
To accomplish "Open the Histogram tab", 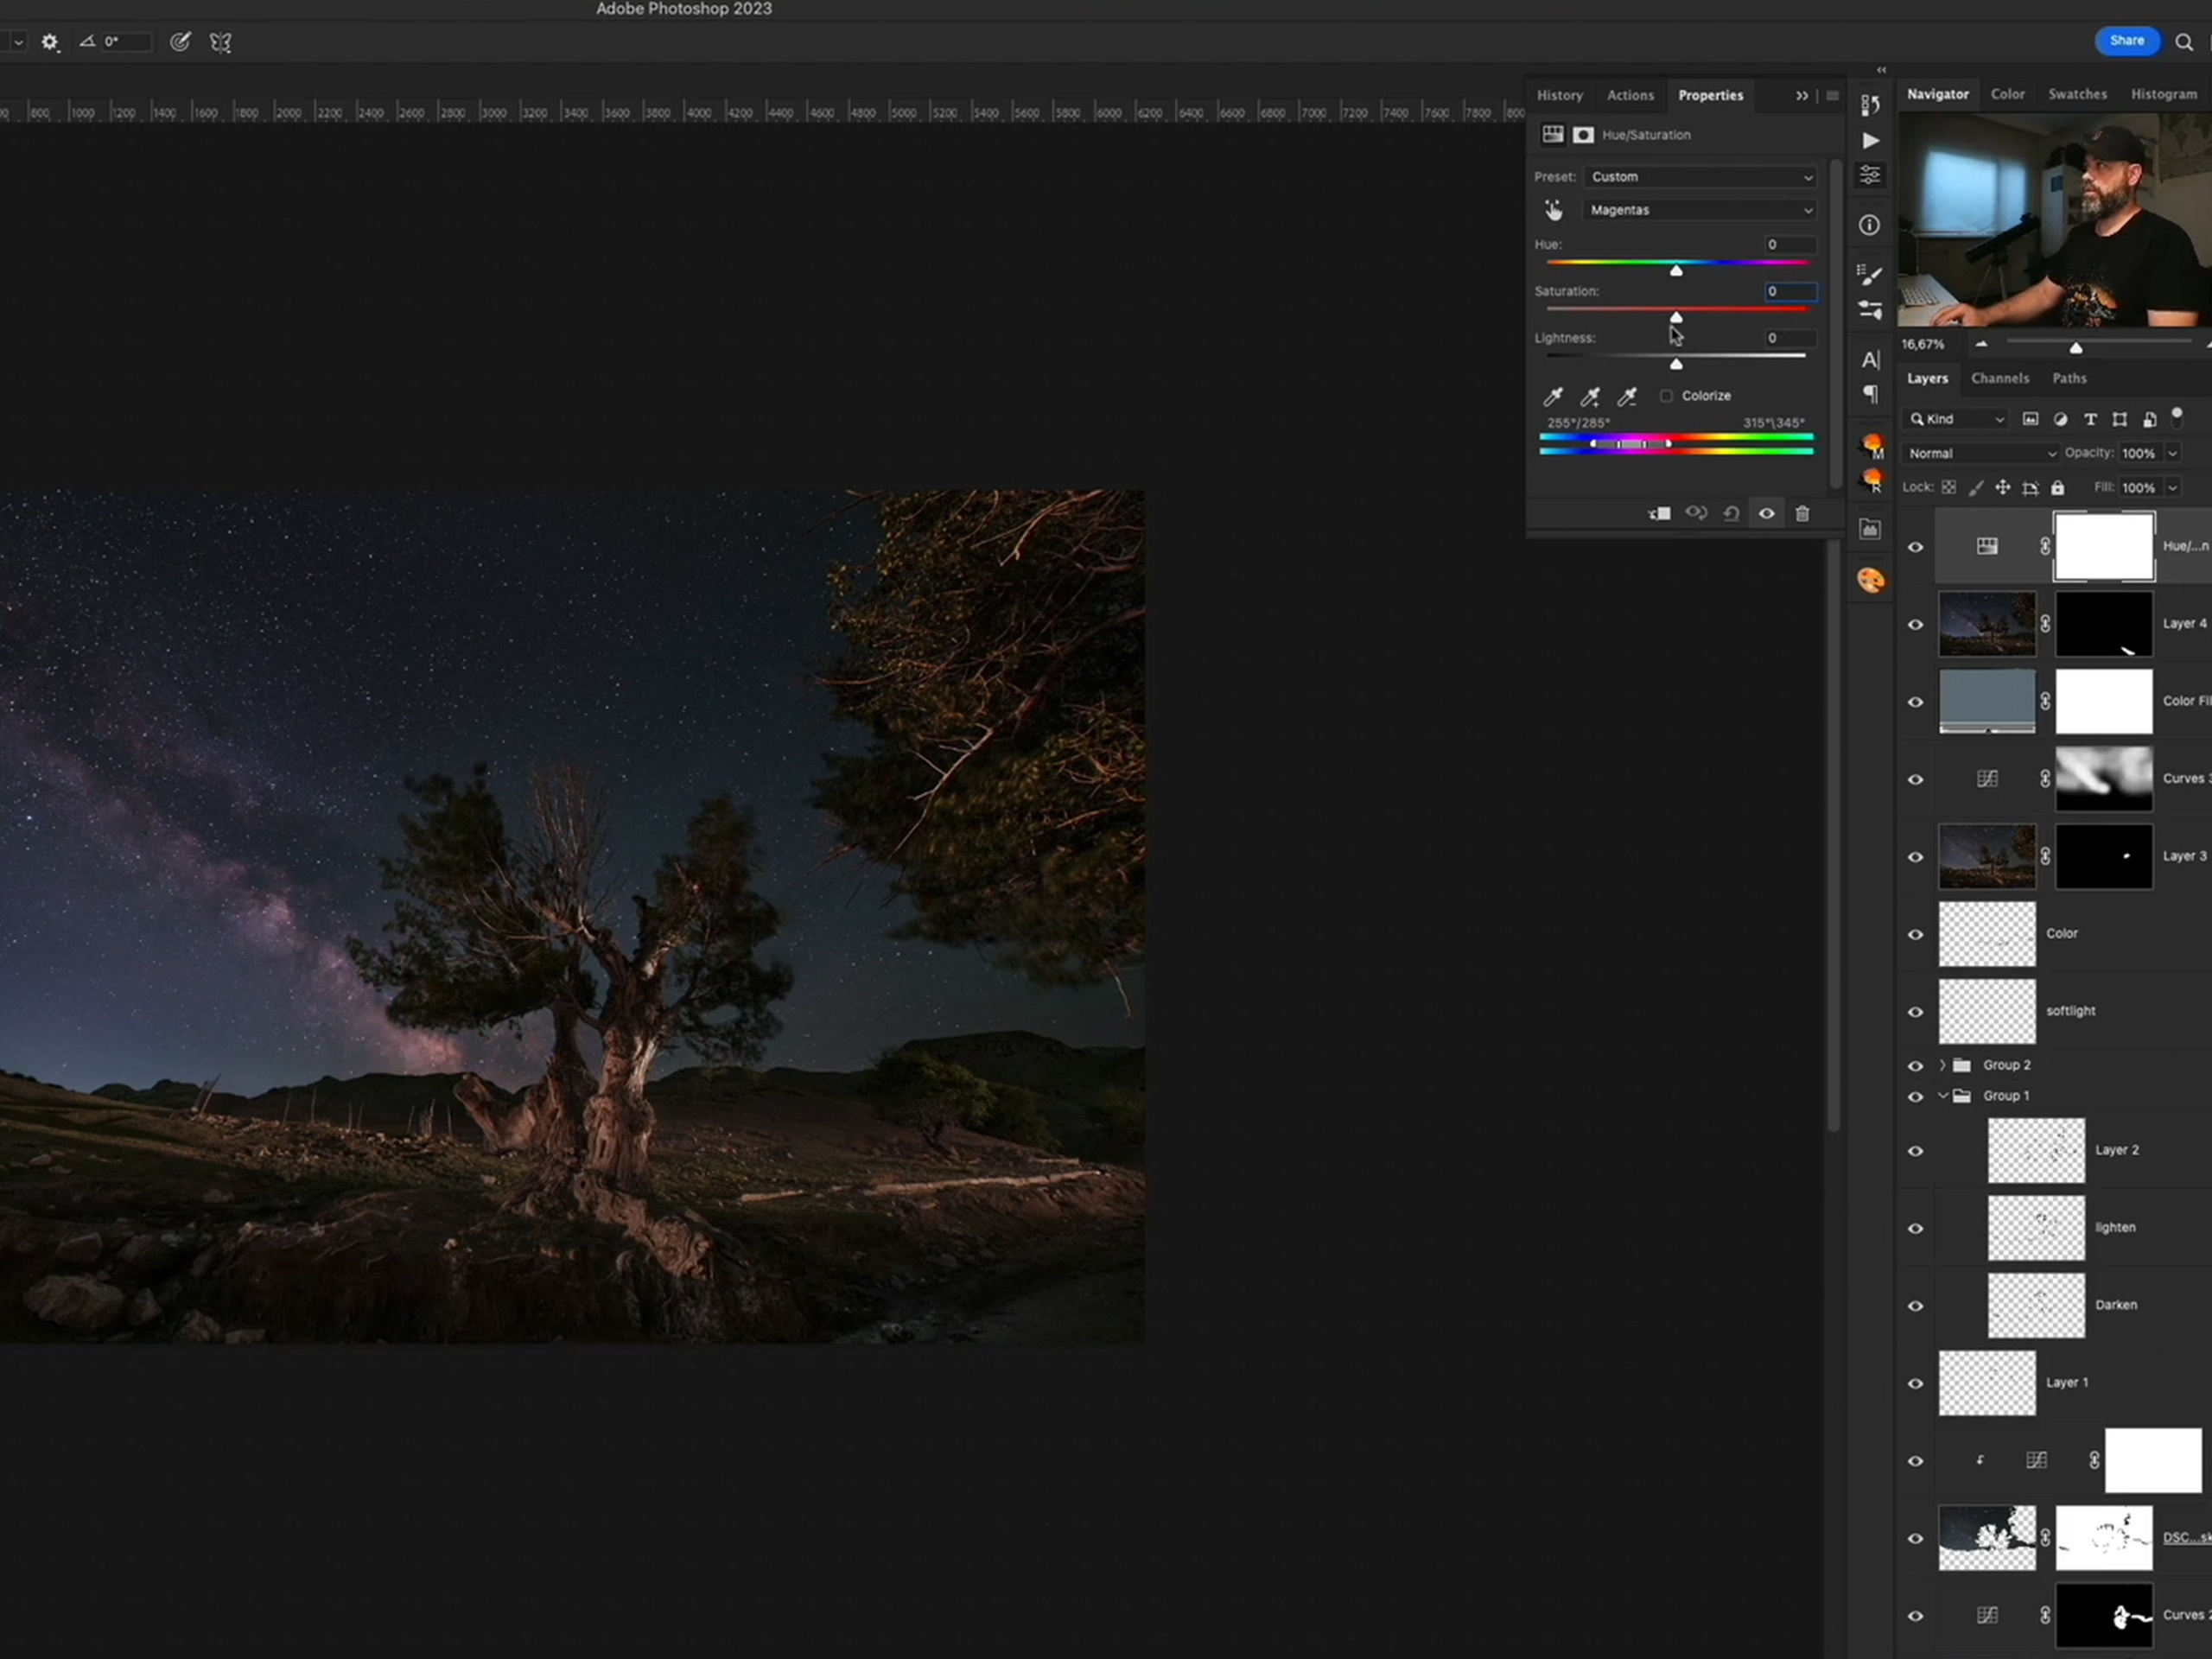I will (2163, 94).
